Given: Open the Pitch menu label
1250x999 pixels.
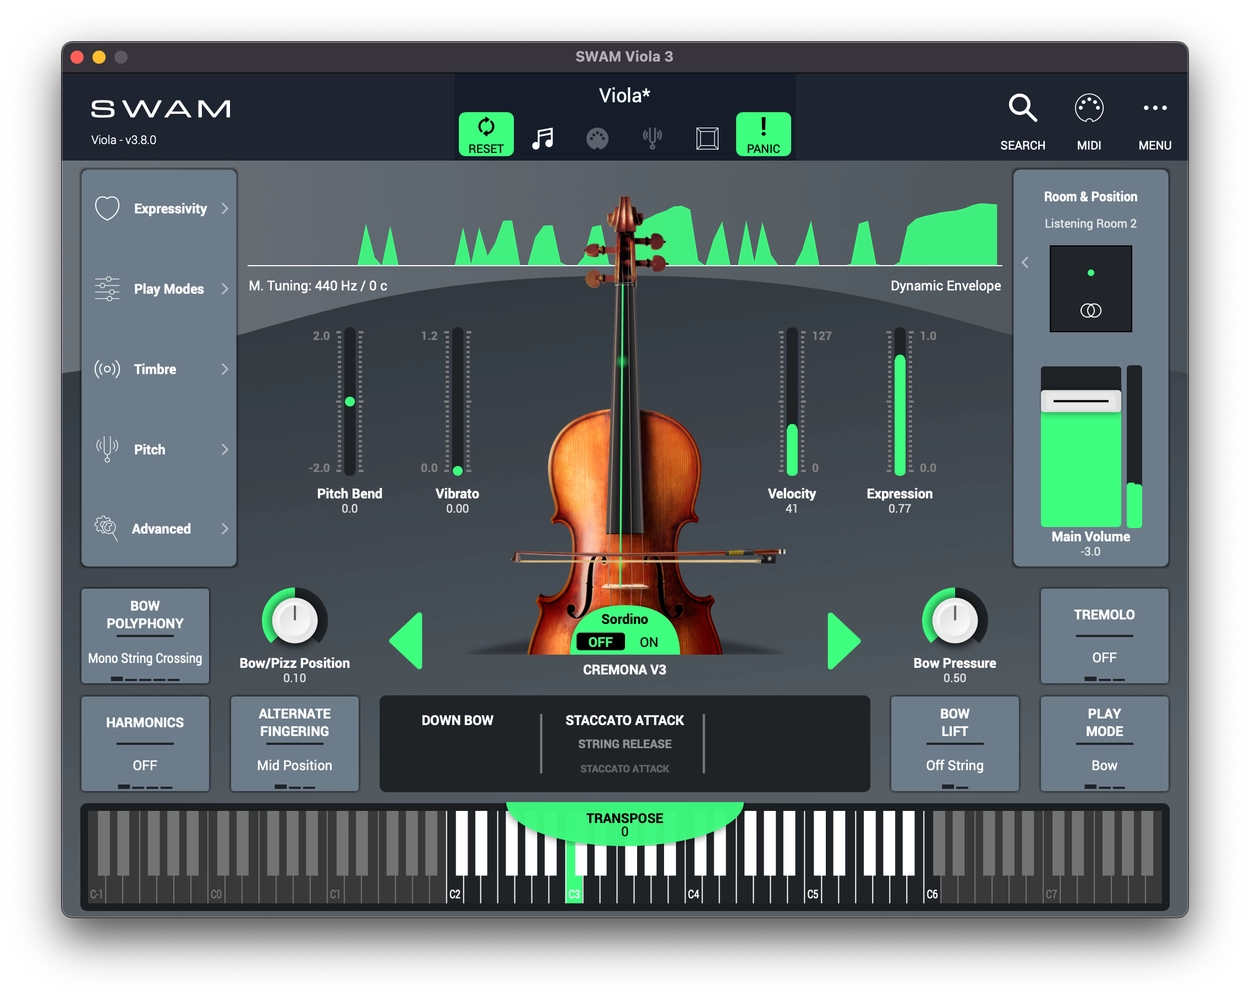Looking at the screenshot, I should [150, 449].
